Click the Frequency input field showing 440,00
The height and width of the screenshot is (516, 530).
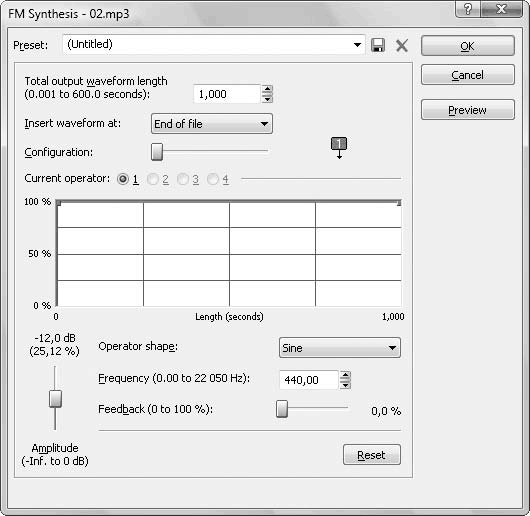(309, 380)
